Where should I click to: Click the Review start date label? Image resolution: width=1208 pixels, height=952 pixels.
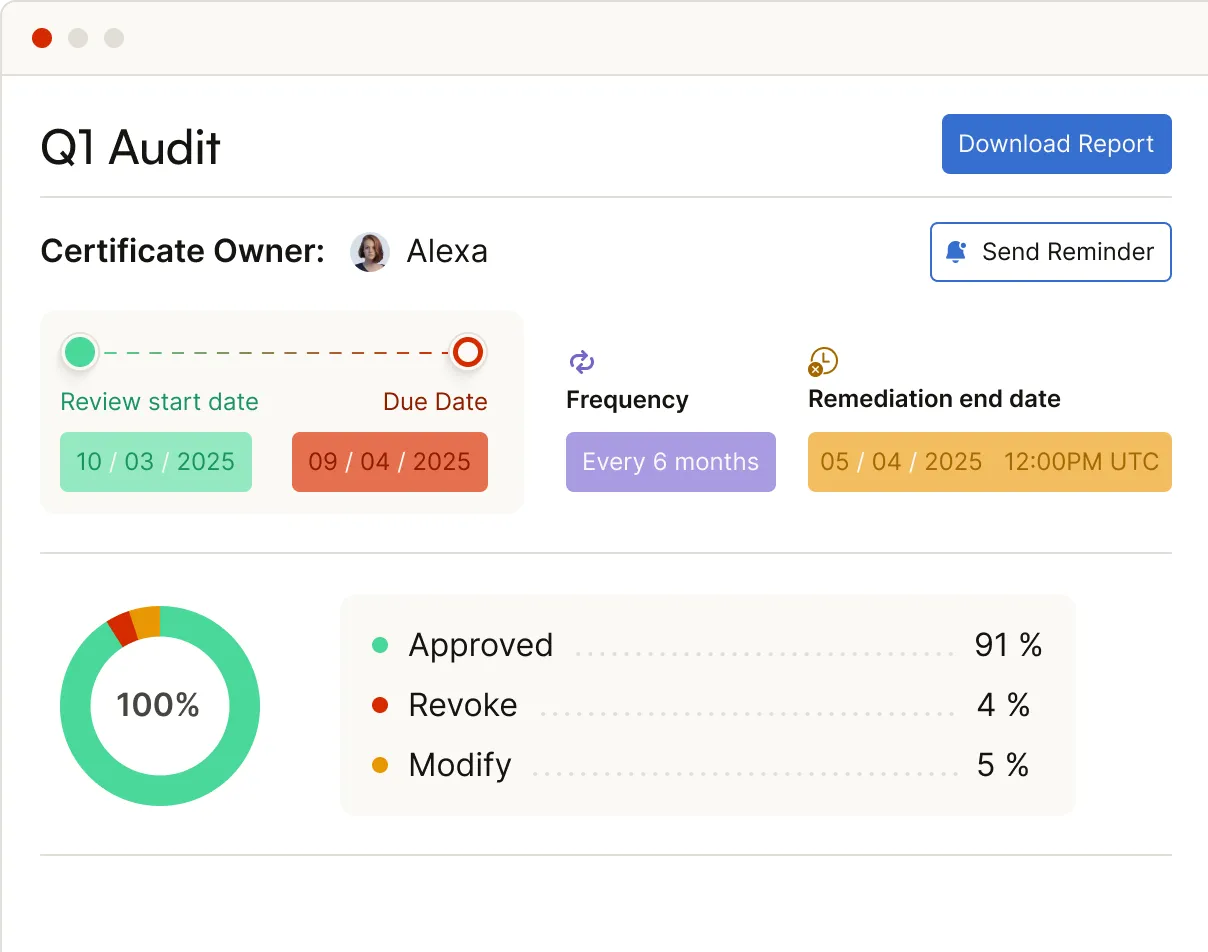click(160, 402)
